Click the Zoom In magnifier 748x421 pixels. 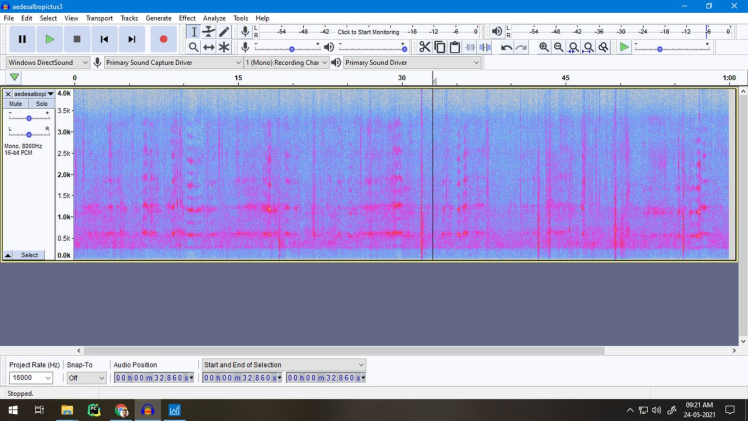tap(544, 47)
